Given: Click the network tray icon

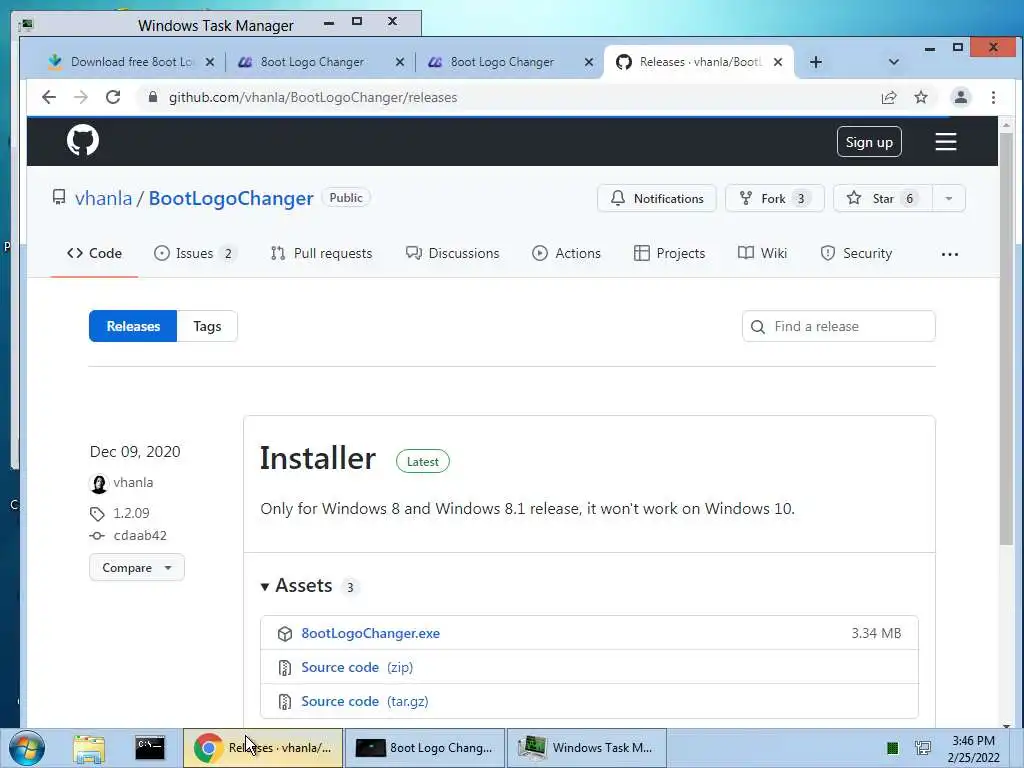Looking at the screenshot, I should click(923, 748).
